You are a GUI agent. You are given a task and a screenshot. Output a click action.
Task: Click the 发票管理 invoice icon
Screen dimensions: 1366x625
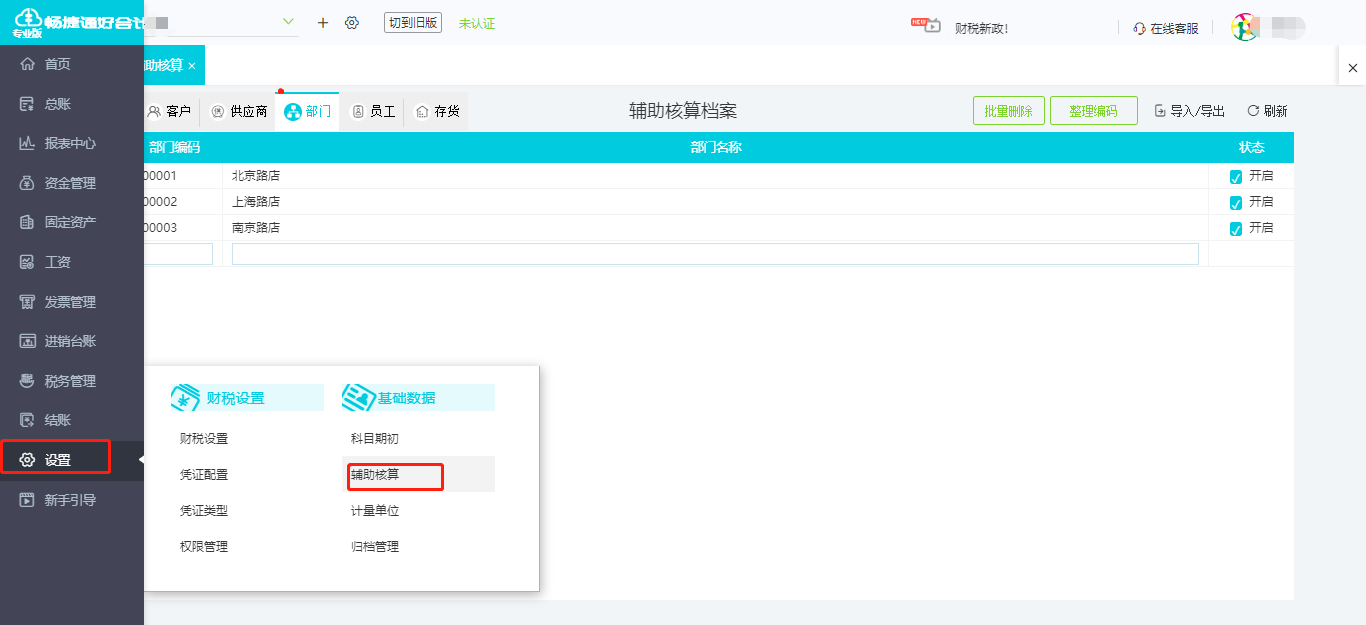(x=27, y=302)
